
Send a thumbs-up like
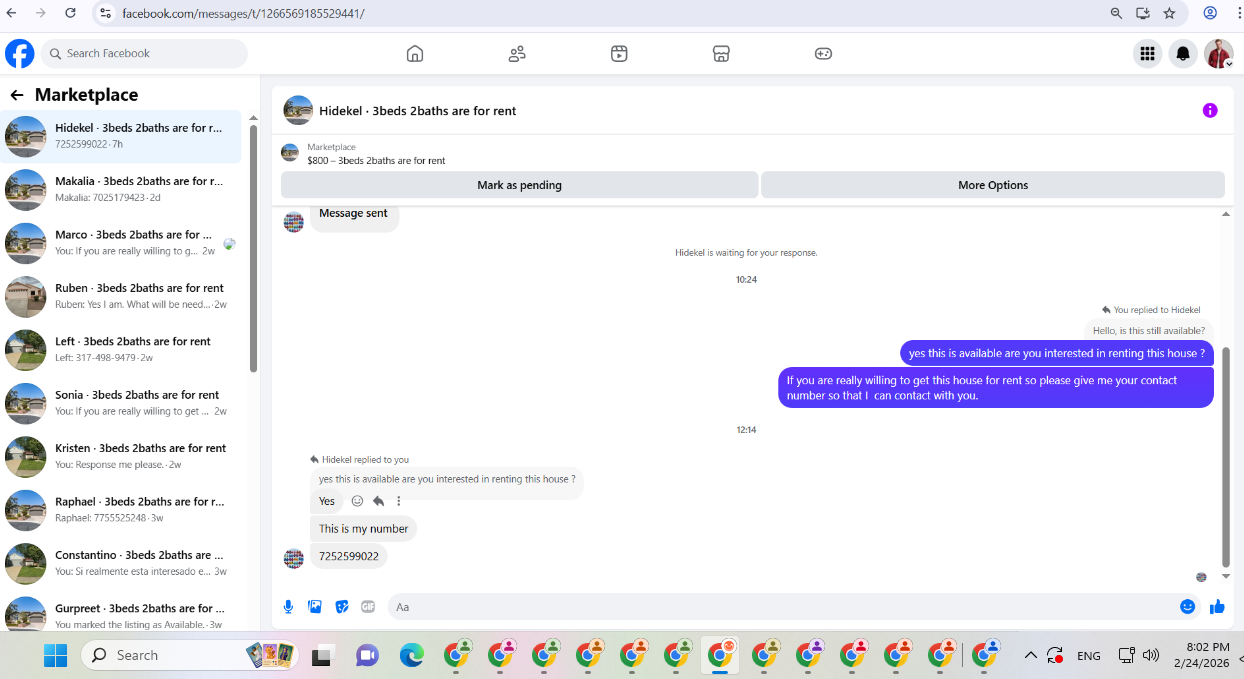1217,606
